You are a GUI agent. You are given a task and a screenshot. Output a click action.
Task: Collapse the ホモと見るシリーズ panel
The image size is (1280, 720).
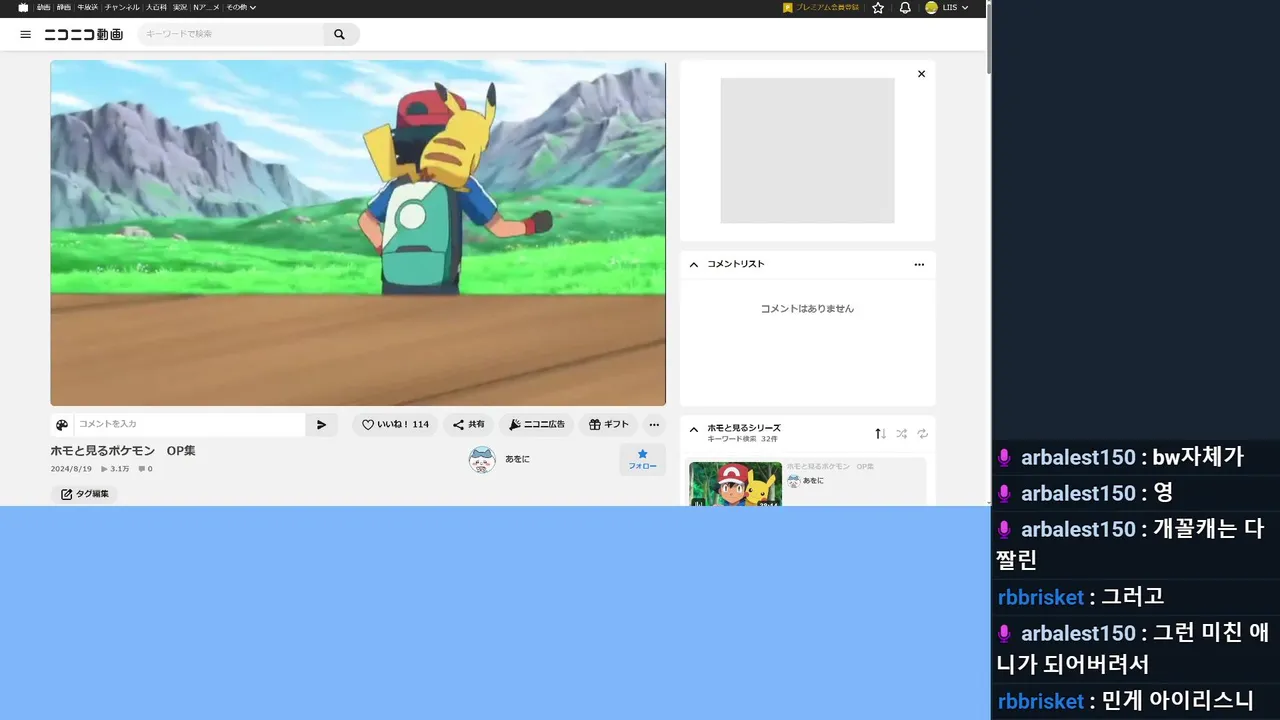coord(694,430)
